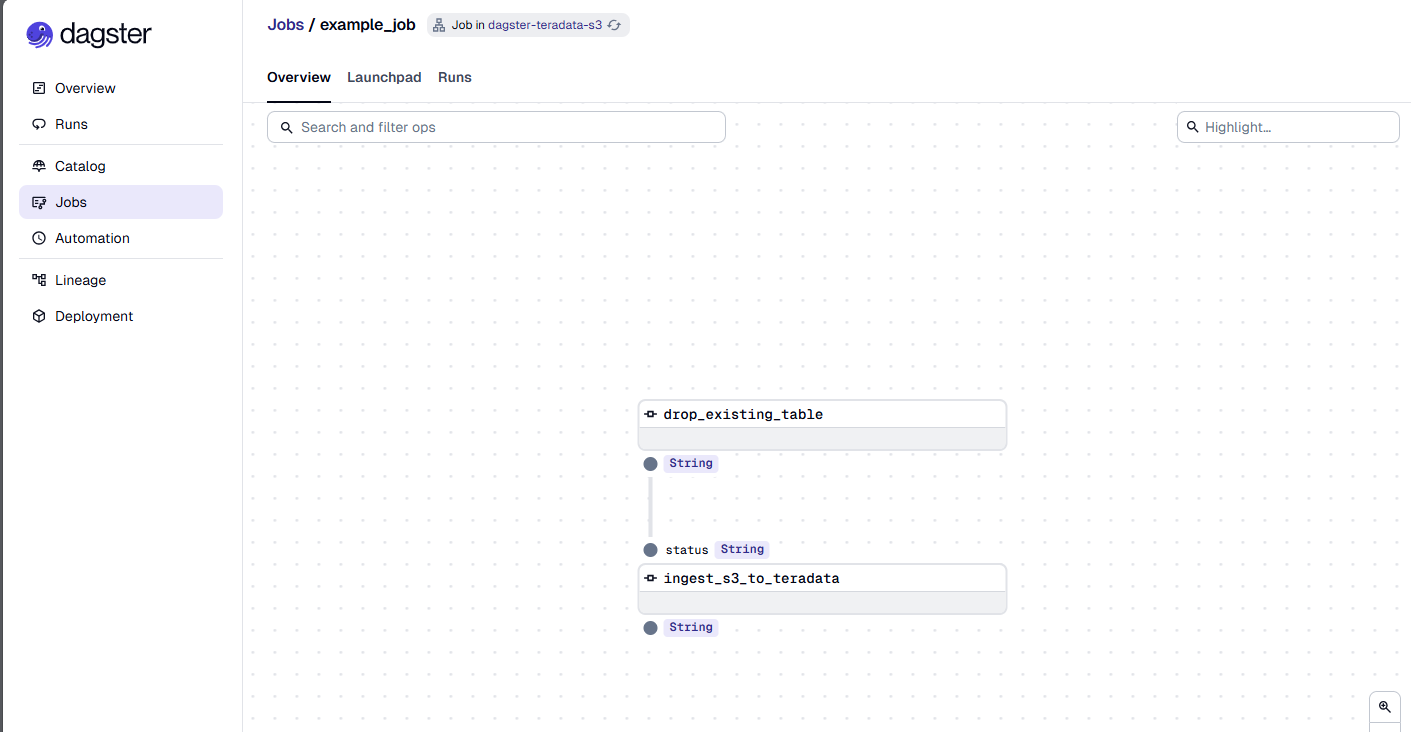
Task: Click the status input String type tag
Action: (742, 549)
